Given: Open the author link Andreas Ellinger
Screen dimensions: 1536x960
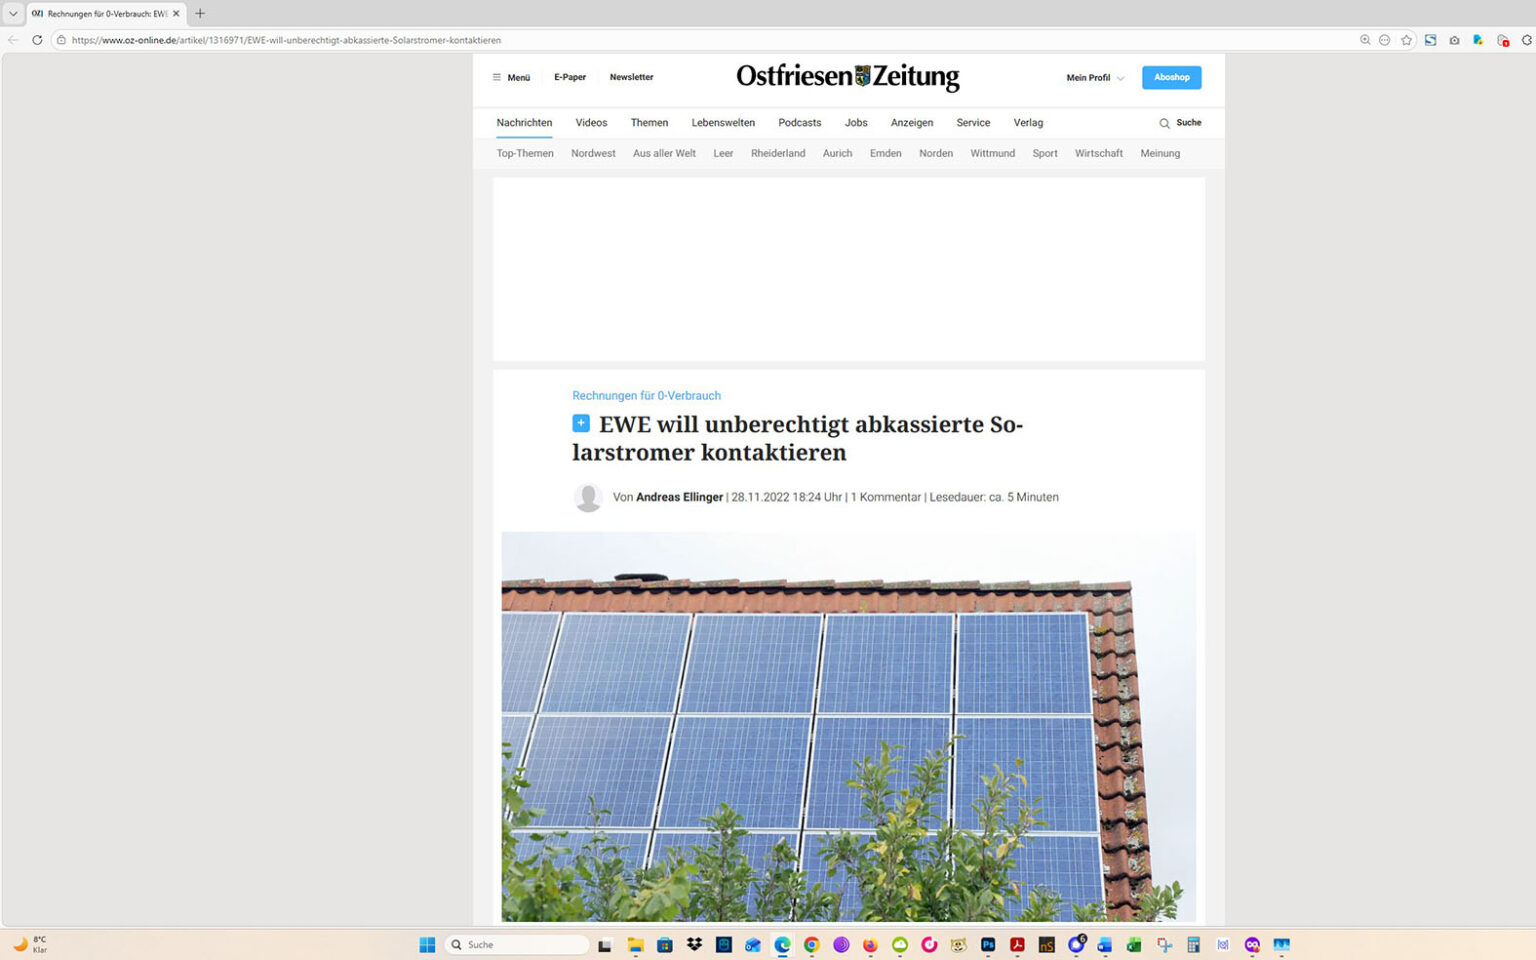Looking at the screenshot, I should pyautogui.click(x=680, y=497).
